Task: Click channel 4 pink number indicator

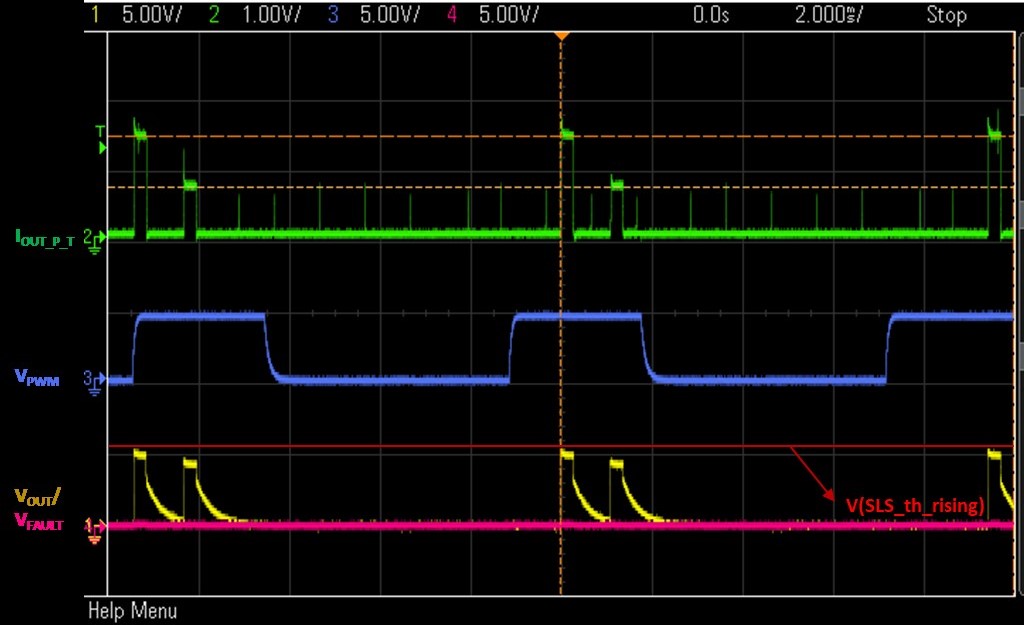Action: click(451, 15)
